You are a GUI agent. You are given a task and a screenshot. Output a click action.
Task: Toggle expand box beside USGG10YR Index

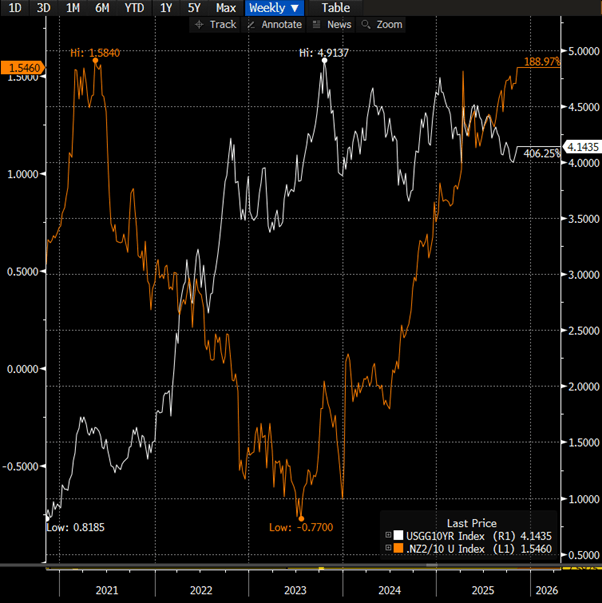388,537
